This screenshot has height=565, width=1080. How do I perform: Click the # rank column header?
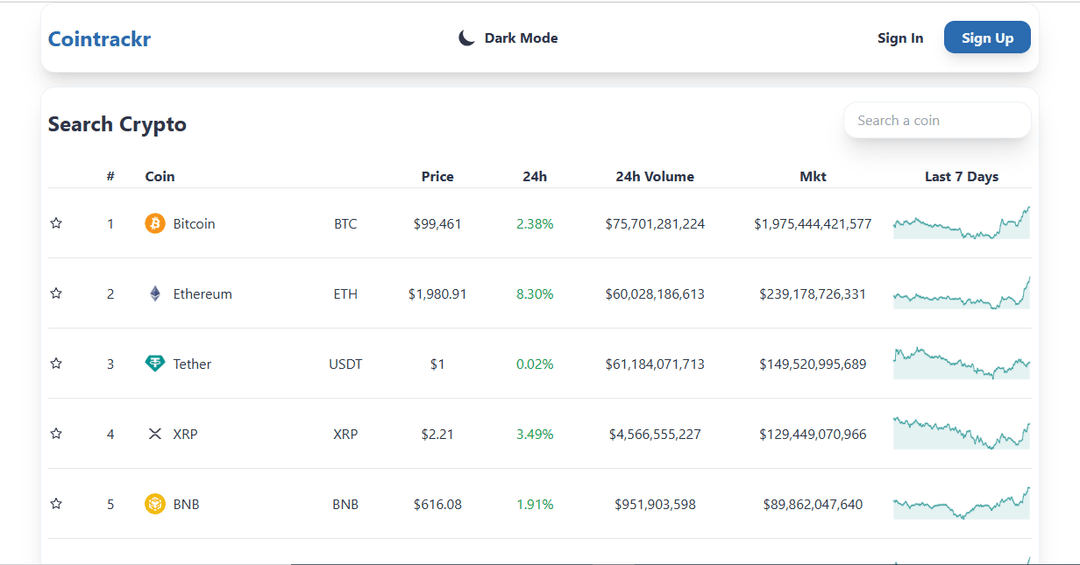110,176
